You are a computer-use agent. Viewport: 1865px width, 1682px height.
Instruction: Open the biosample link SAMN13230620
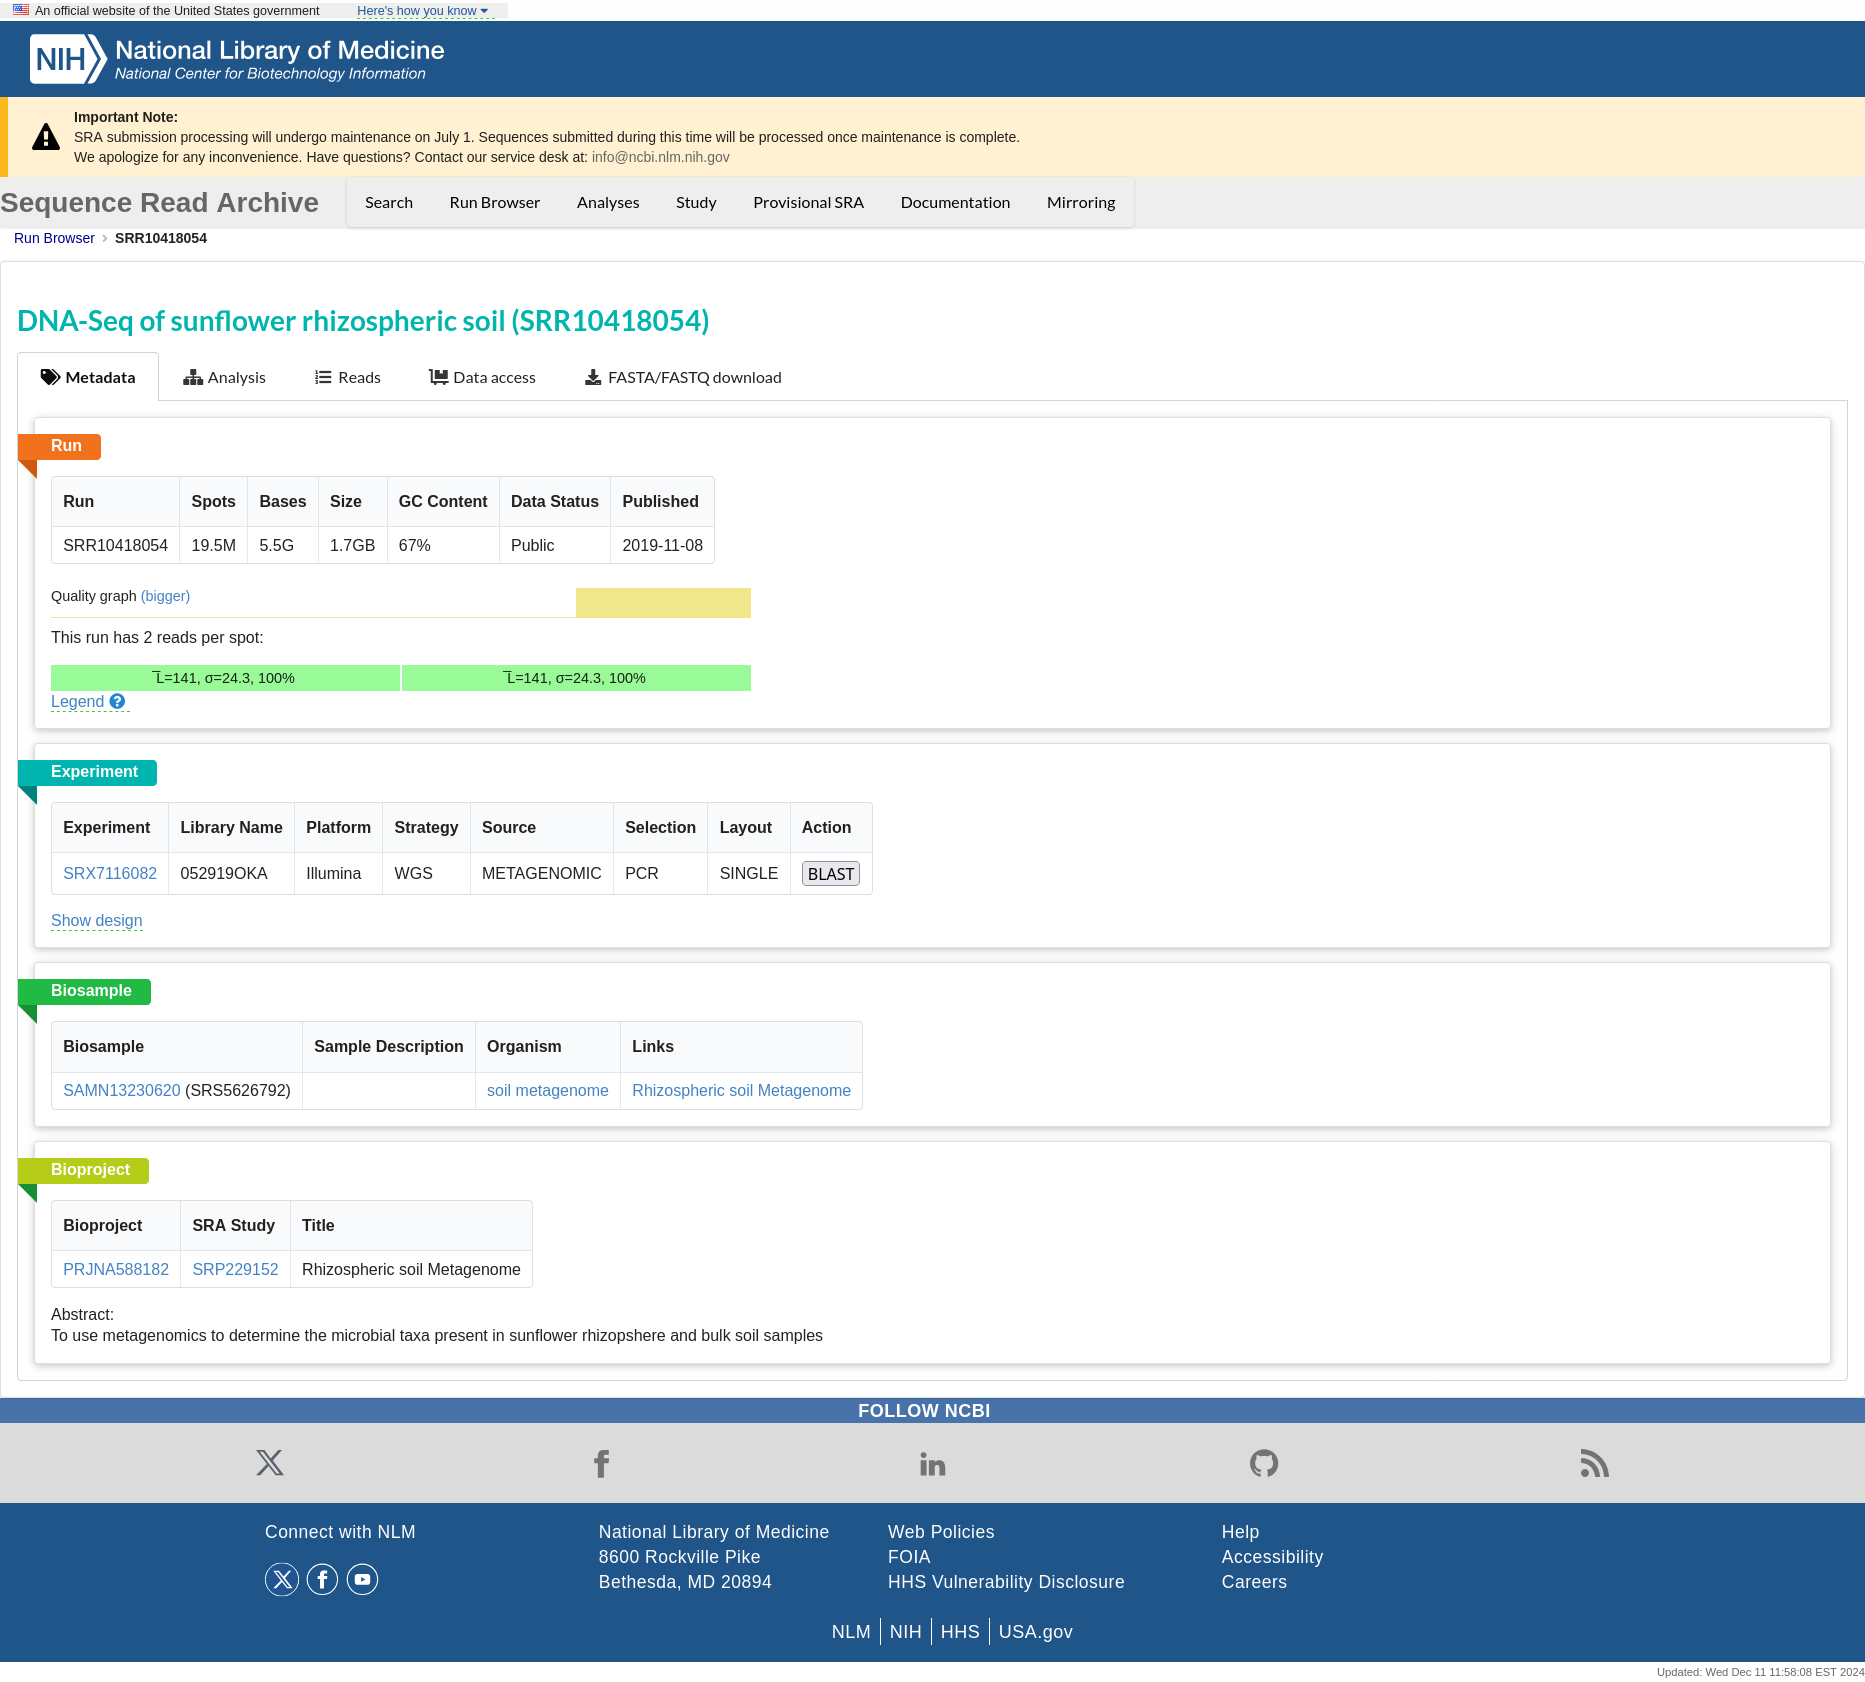pyautogui.click(x=122, y=1090)
